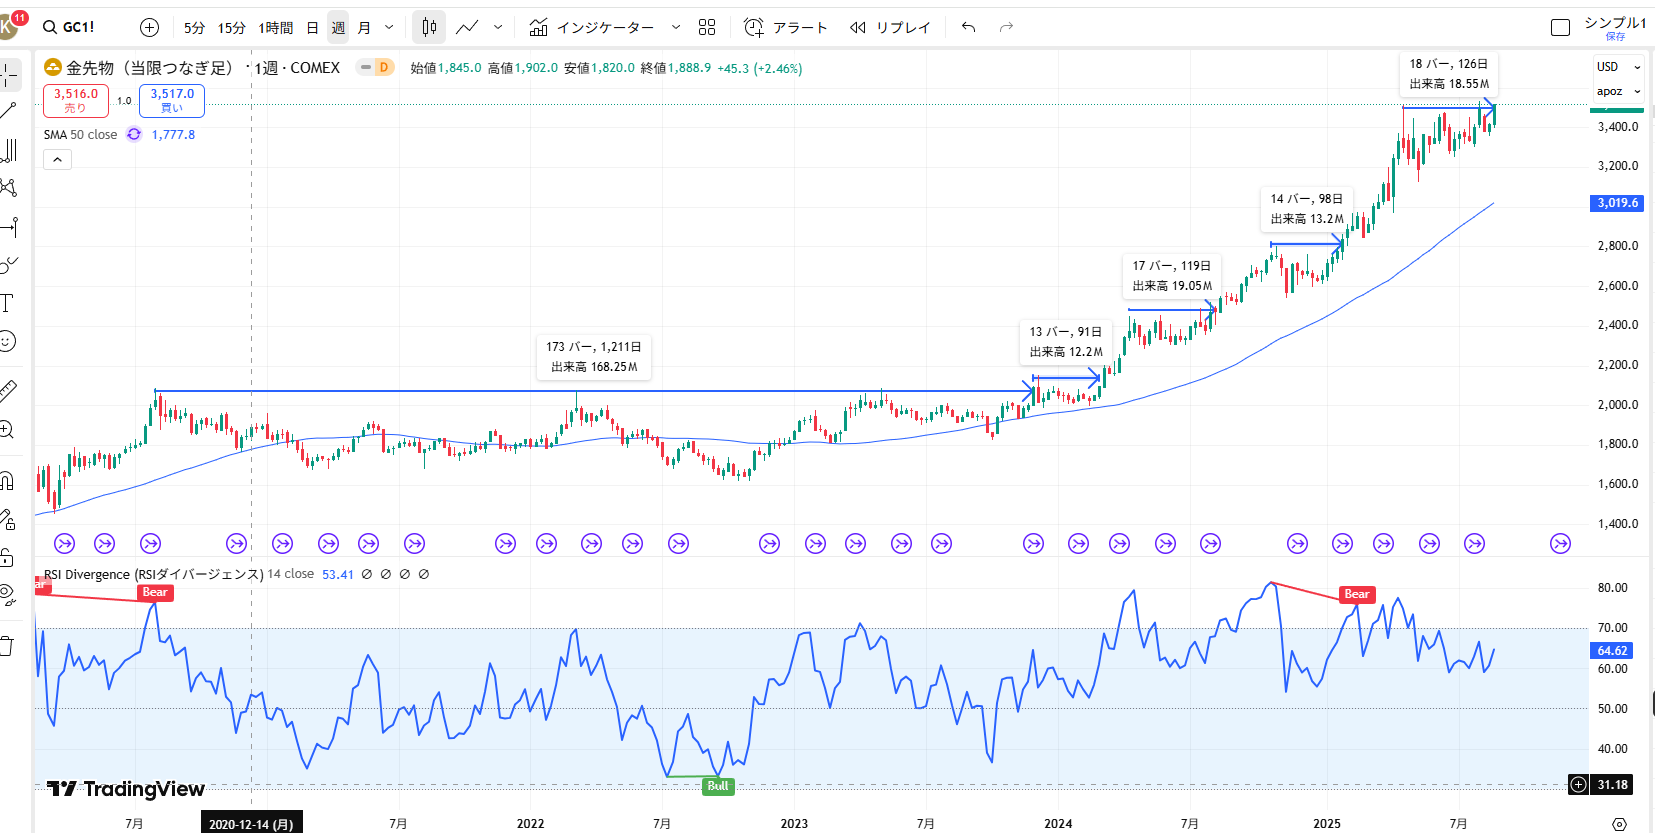
Task: Switch to the 1時間 timeframe
Action: tap(275, 27)
